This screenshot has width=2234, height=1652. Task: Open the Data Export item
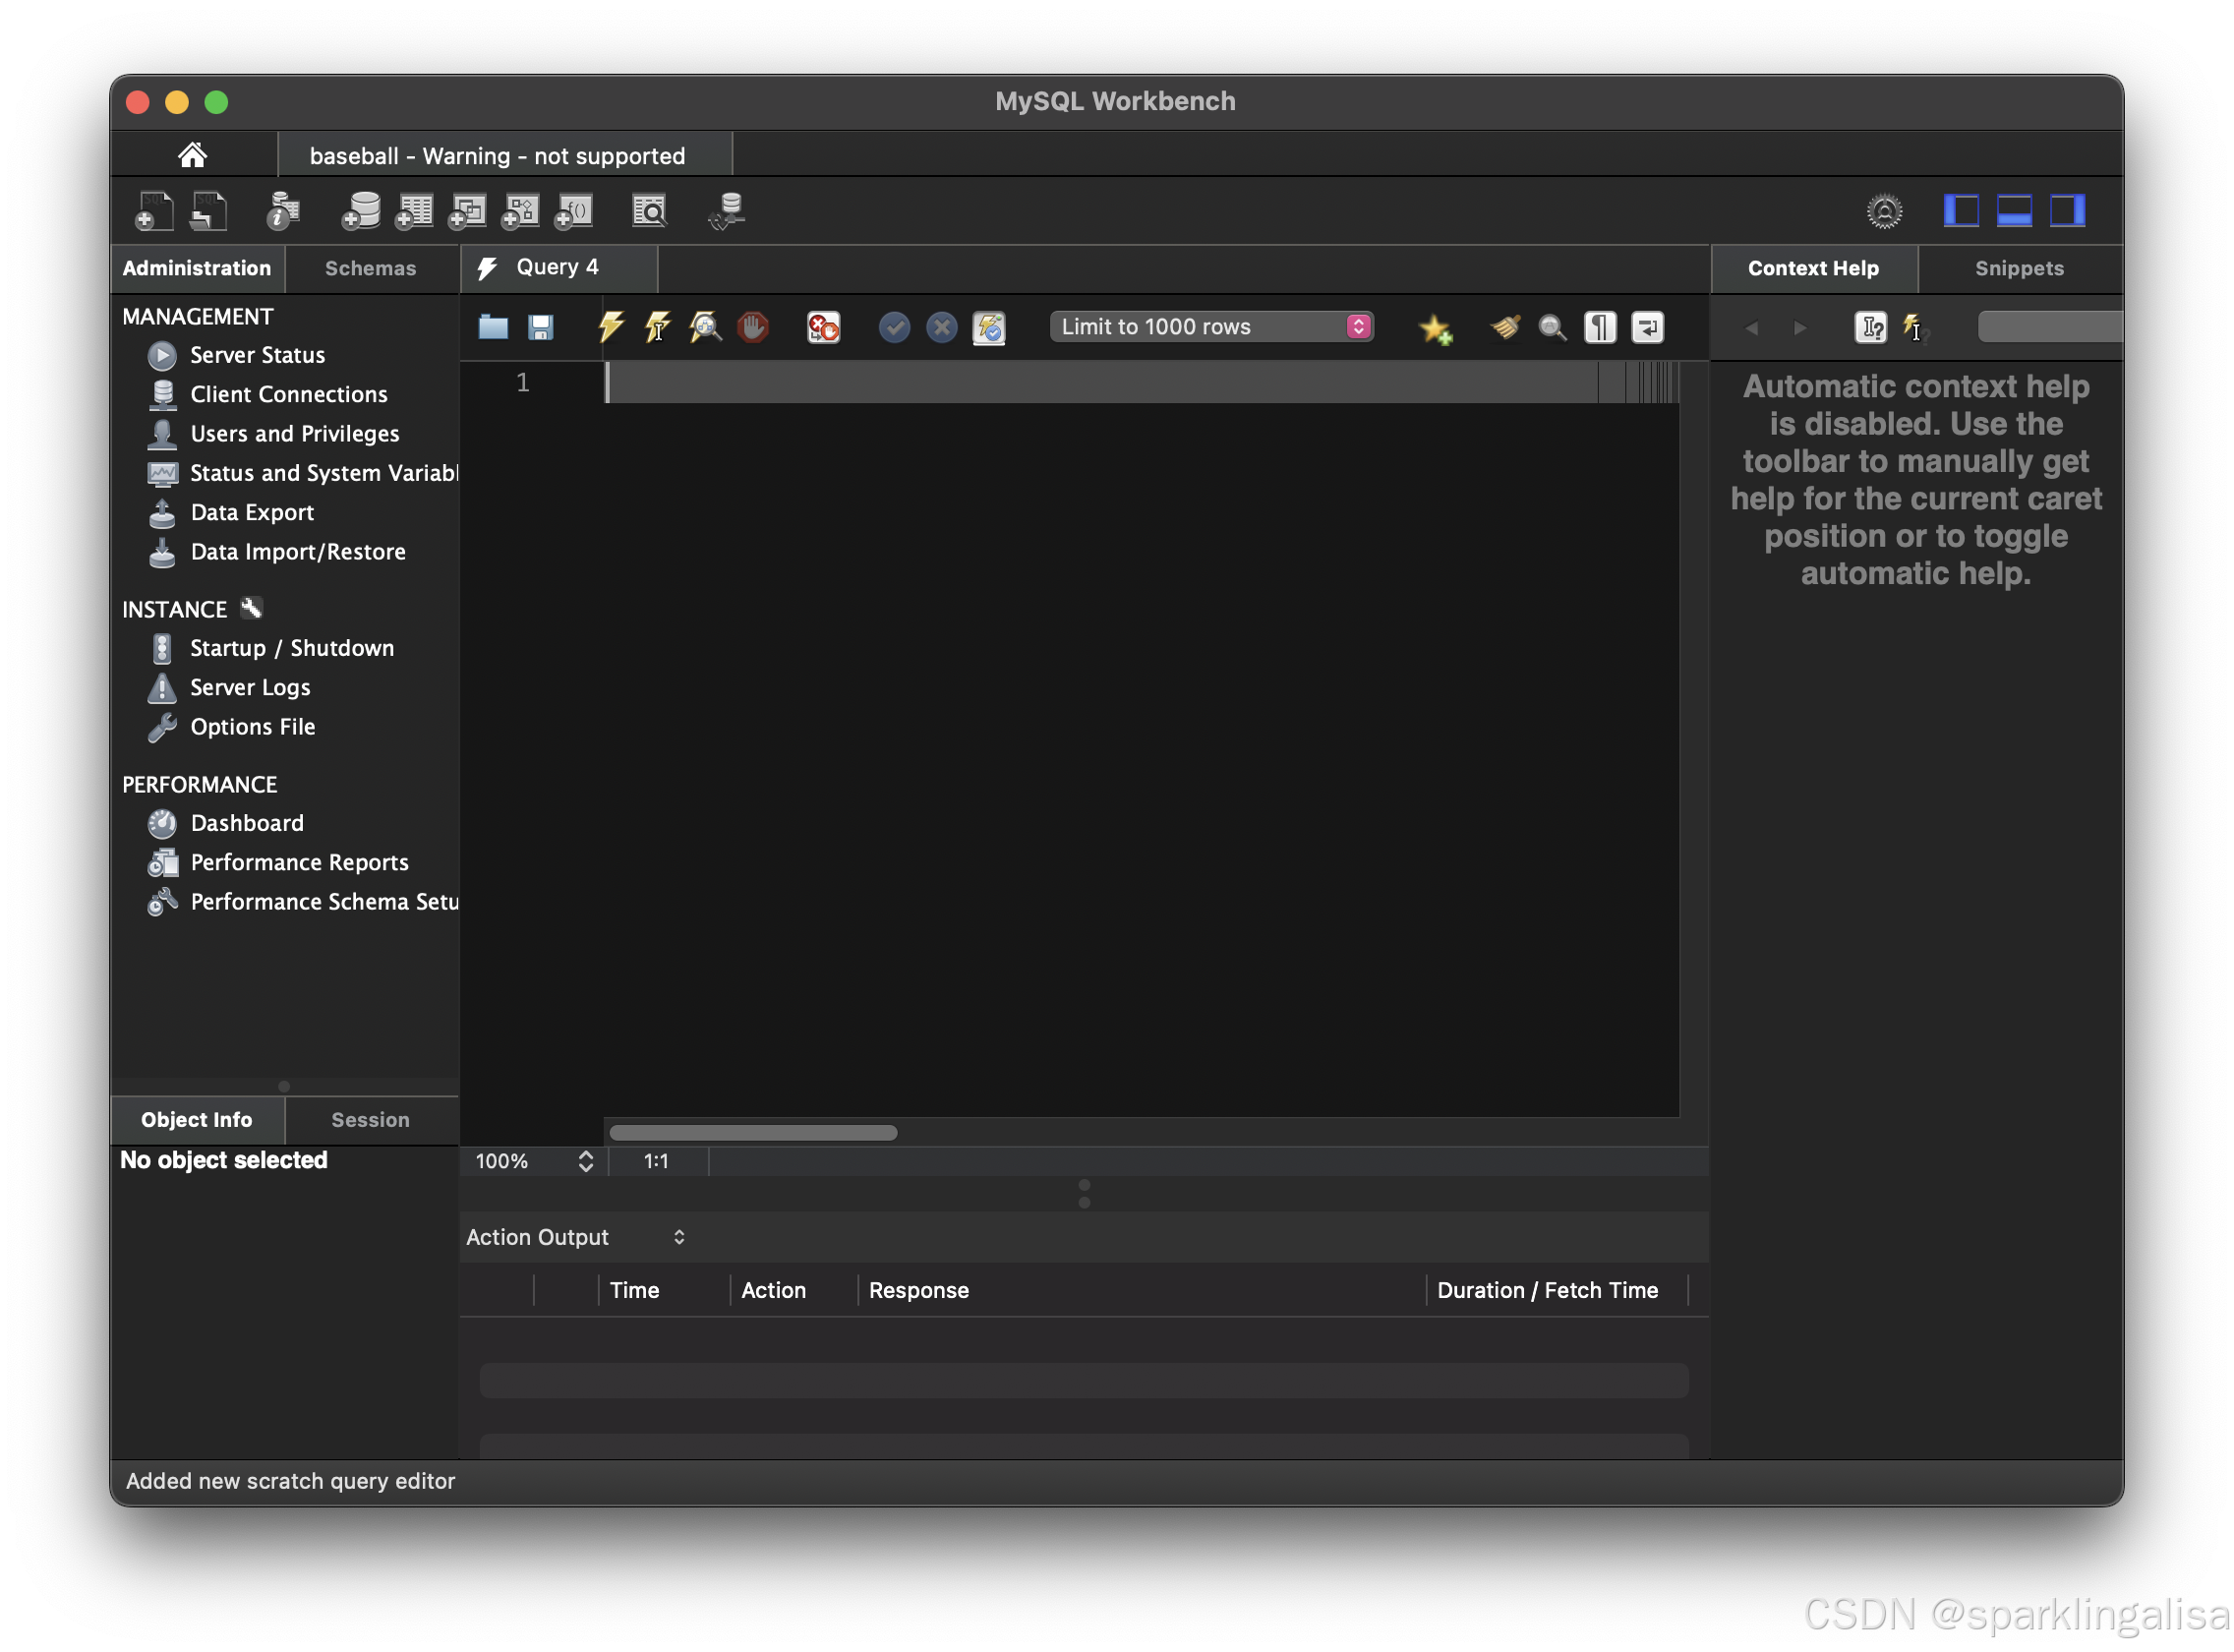point(252,512)
